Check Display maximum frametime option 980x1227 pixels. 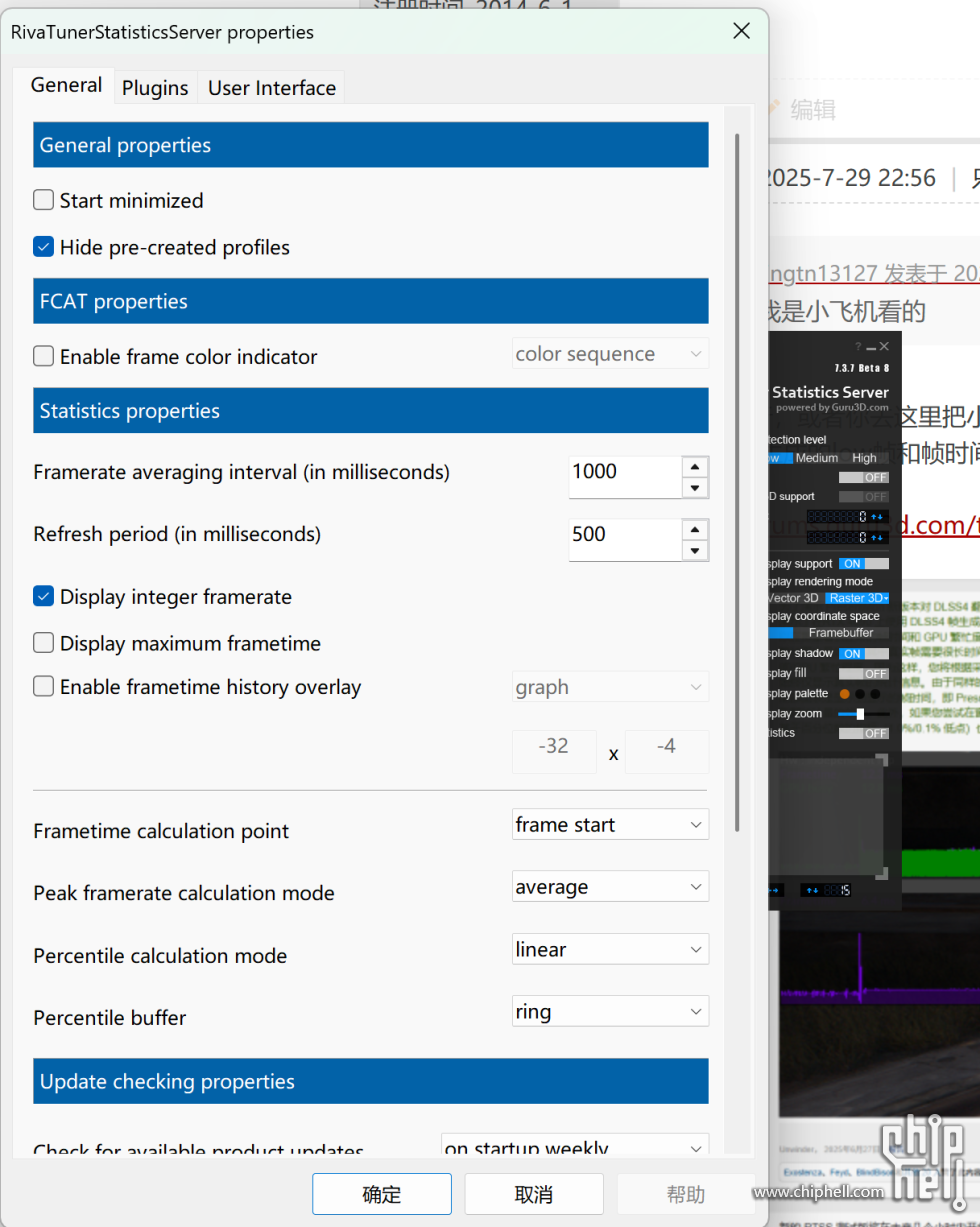click(43, 643)
